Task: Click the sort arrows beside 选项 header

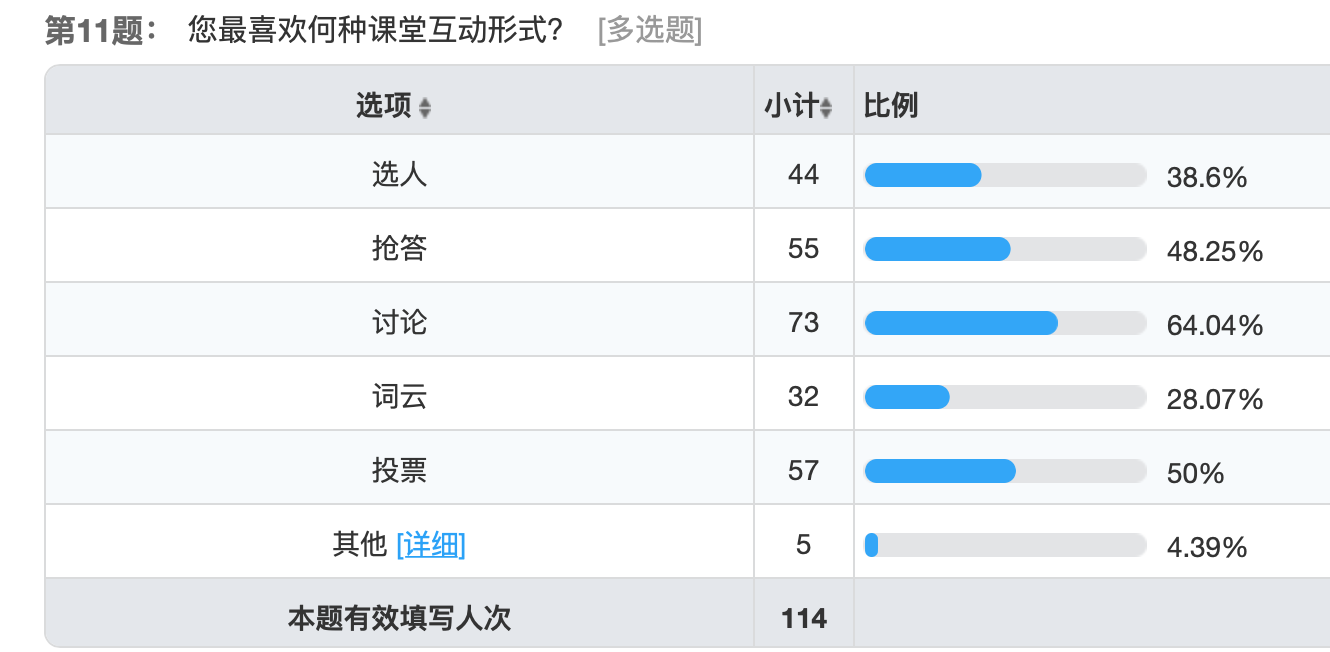Action: 425,108
